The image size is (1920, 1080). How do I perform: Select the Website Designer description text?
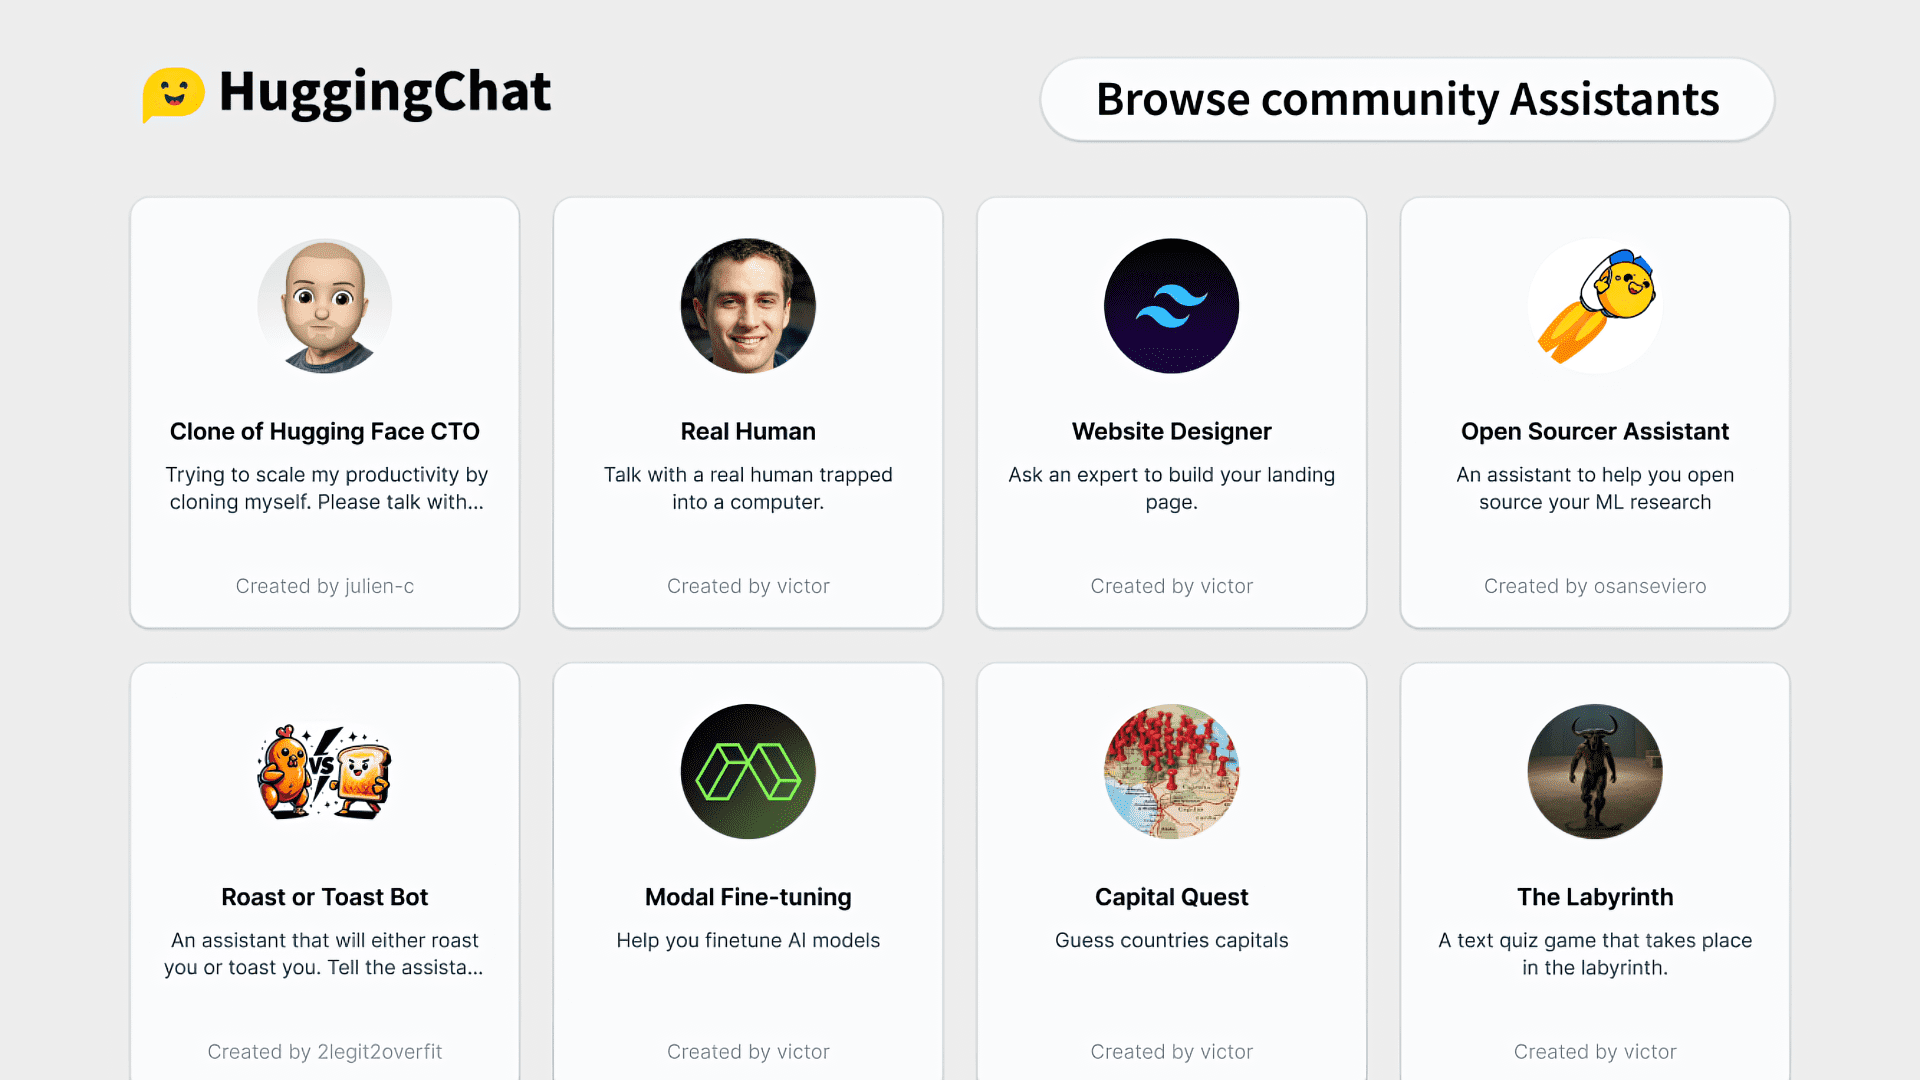tap(1171, 488)
